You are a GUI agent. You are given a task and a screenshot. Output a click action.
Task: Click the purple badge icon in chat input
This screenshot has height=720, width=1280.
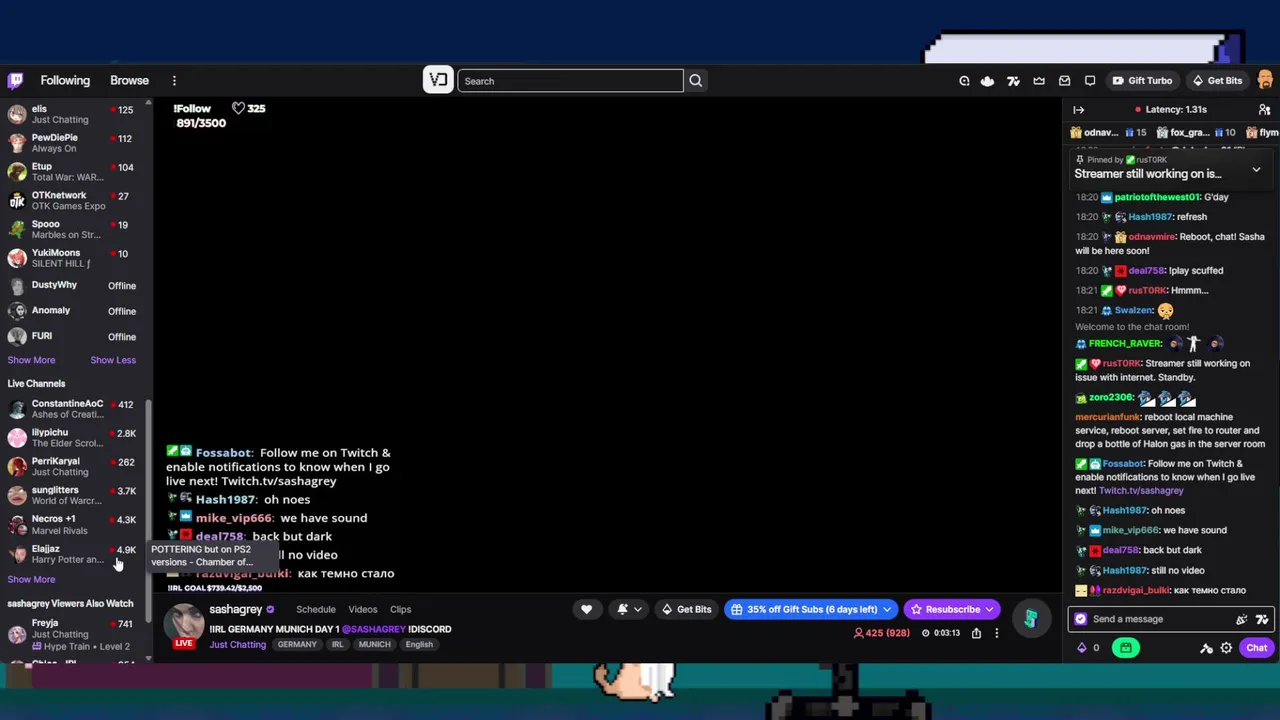coord(1080,619)
